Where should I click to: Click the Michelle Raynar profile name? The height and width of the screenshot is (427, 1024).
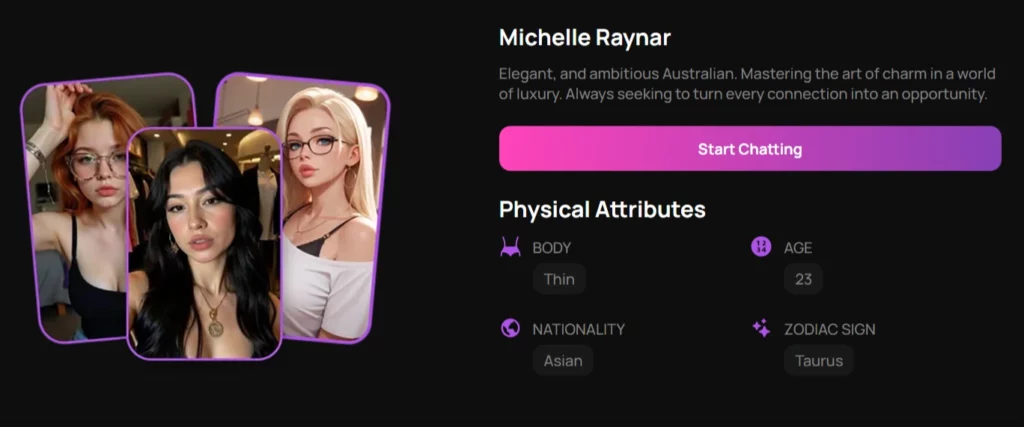(584, 37)
